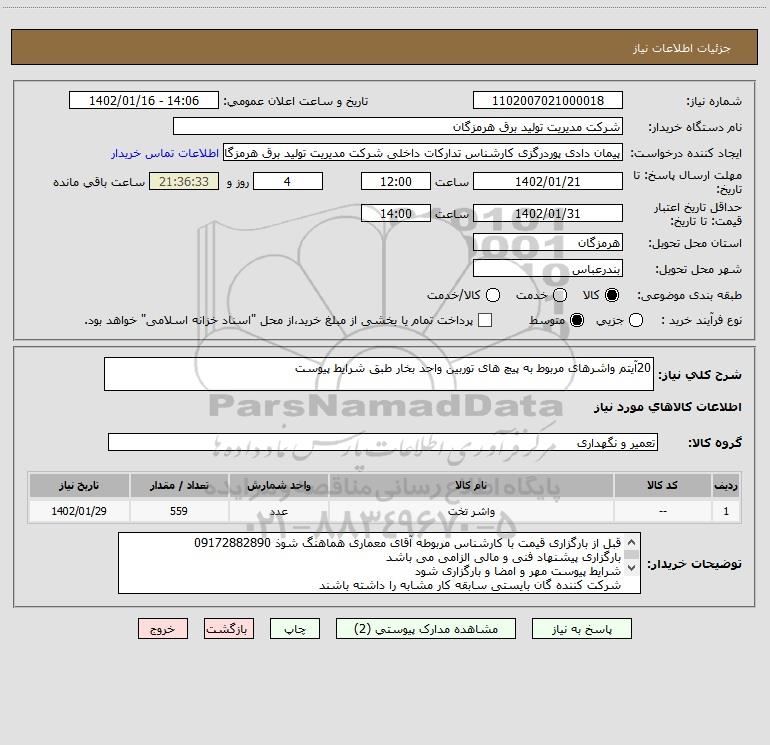The image size is (770, 745).
Task: Click the بازگشت back button
Action: [x=229, y=629]
